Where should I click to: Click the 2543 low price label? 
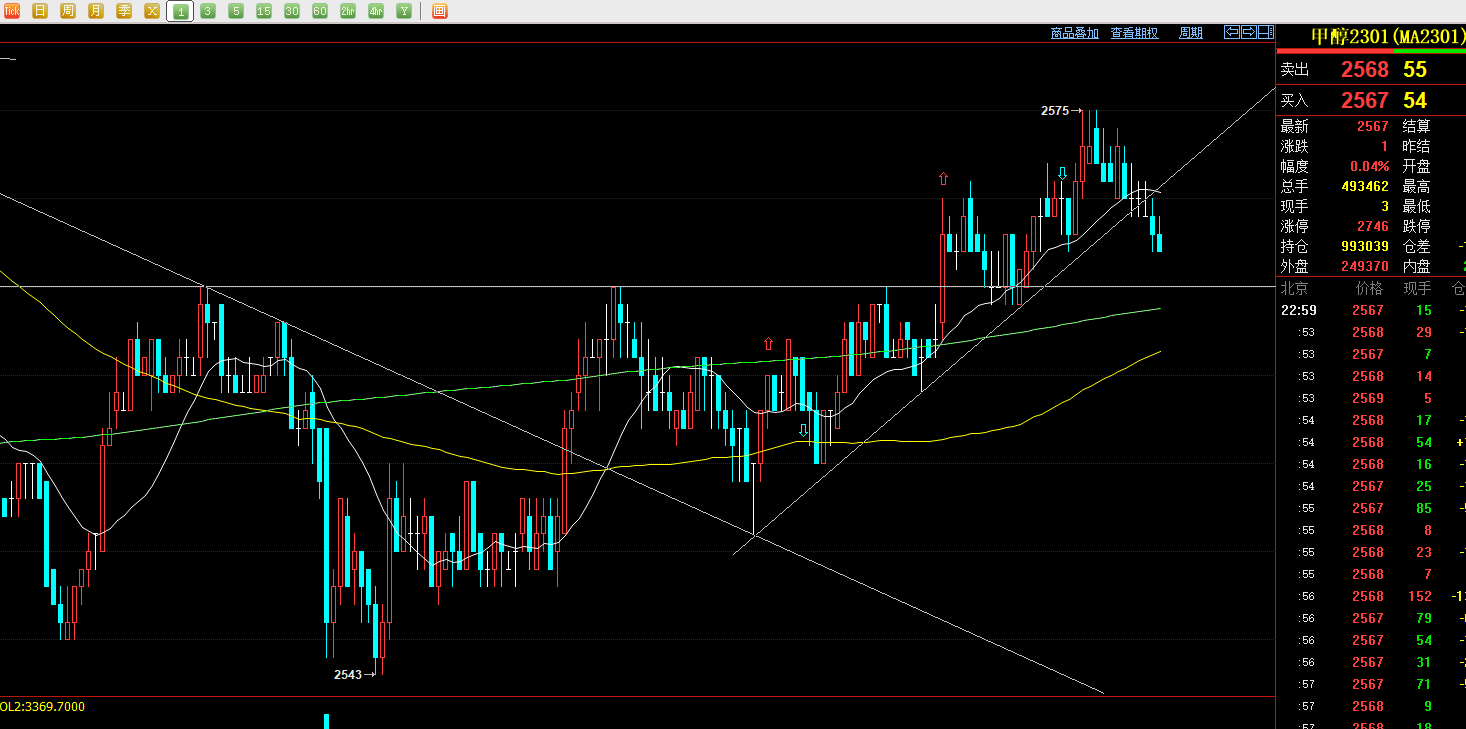coord(348,675)
